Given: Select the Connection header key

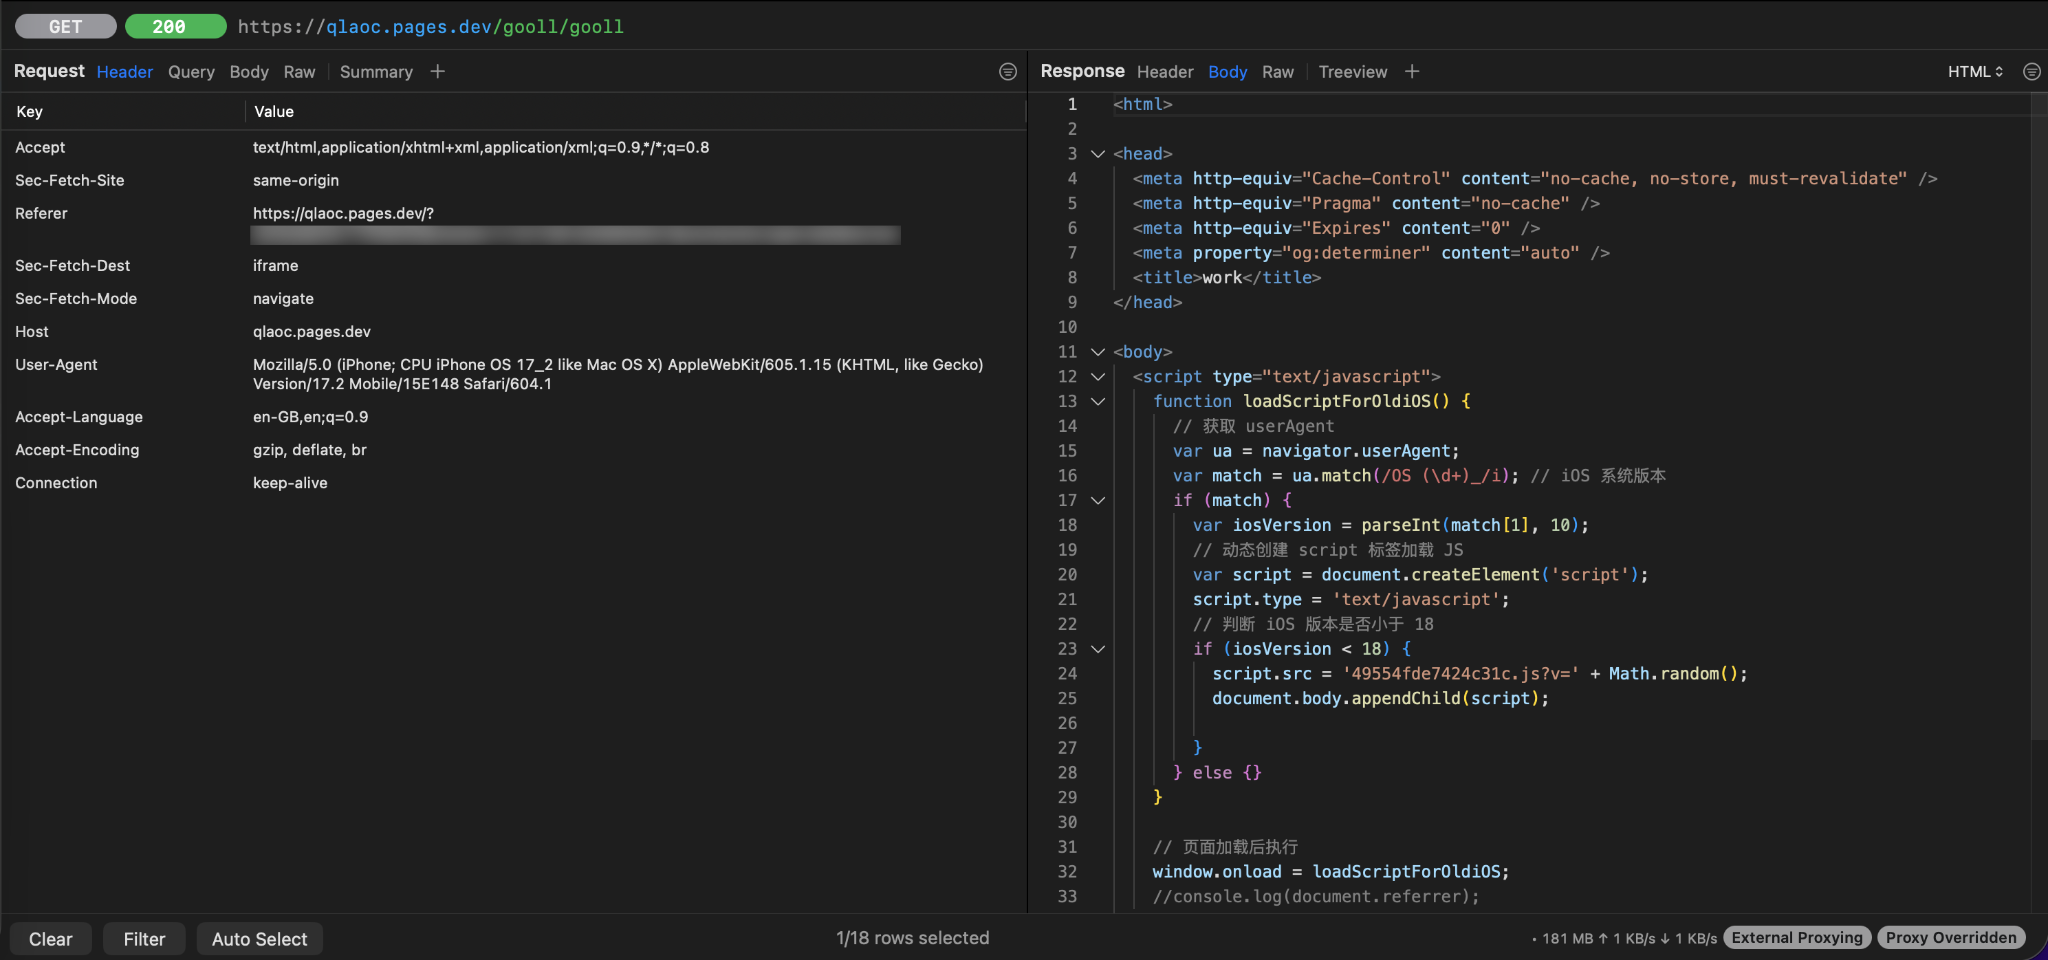Looking at the screenshot, I should click(56, 482).
